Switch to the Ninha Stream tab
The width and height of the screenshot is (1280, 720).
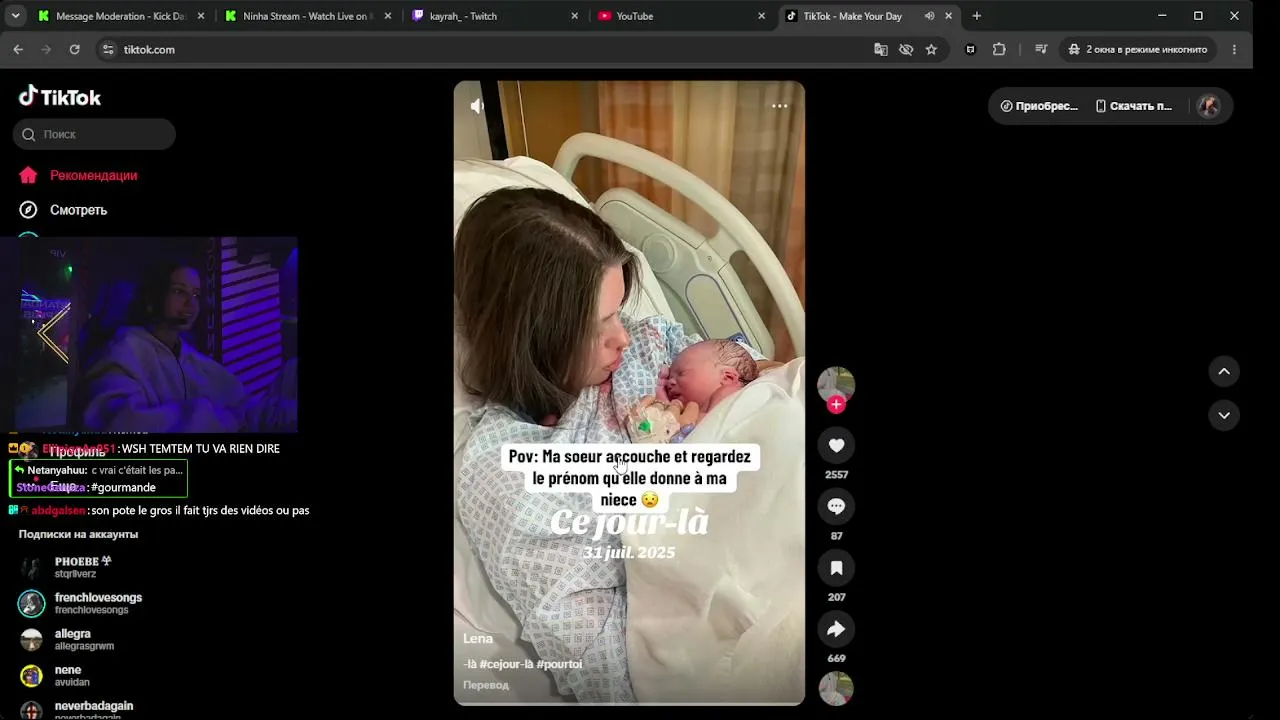click(305, 16)
